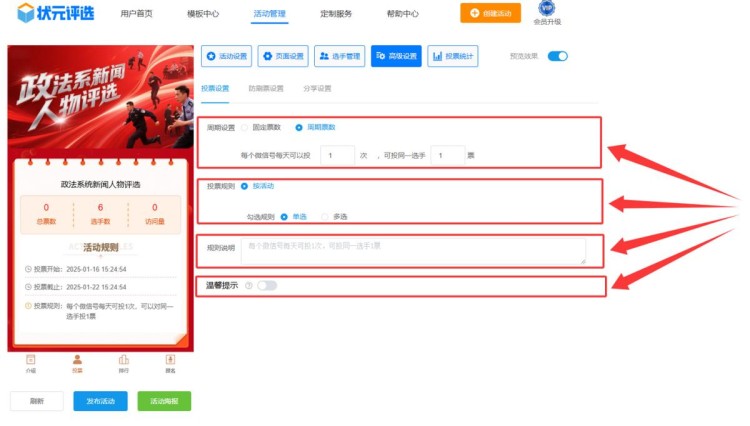The height and width of the screenshot is (426, 750).
Task: Tap the 投票 icon in preview footer
Action: click(77, 361)
